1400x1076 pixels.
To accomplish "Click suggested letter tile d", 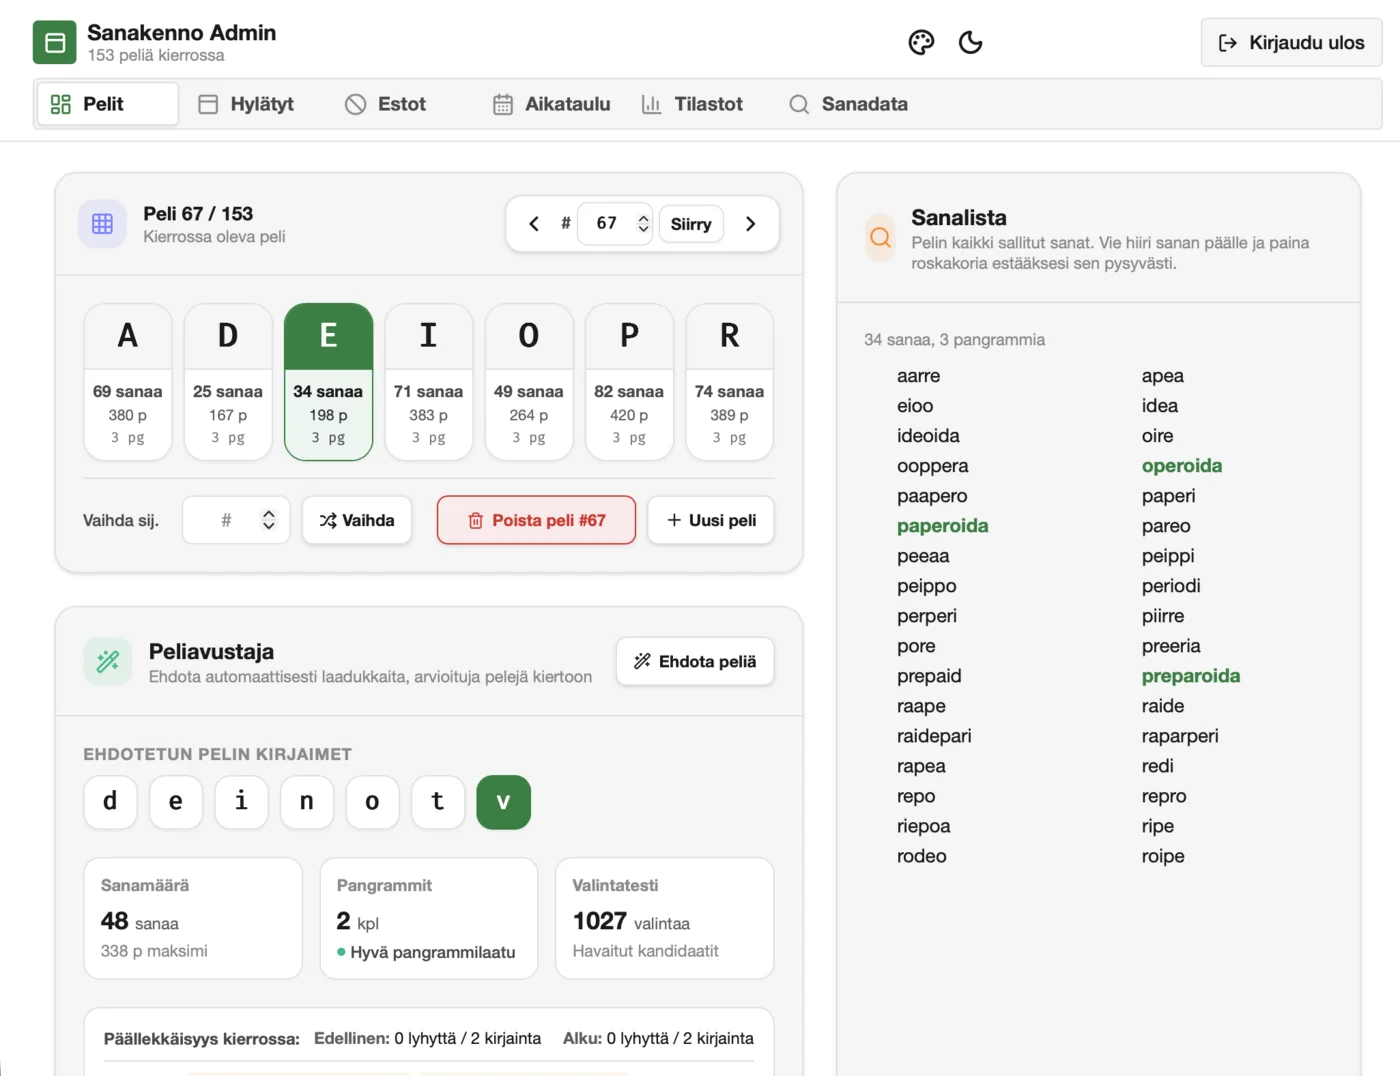I will (110, 802).
